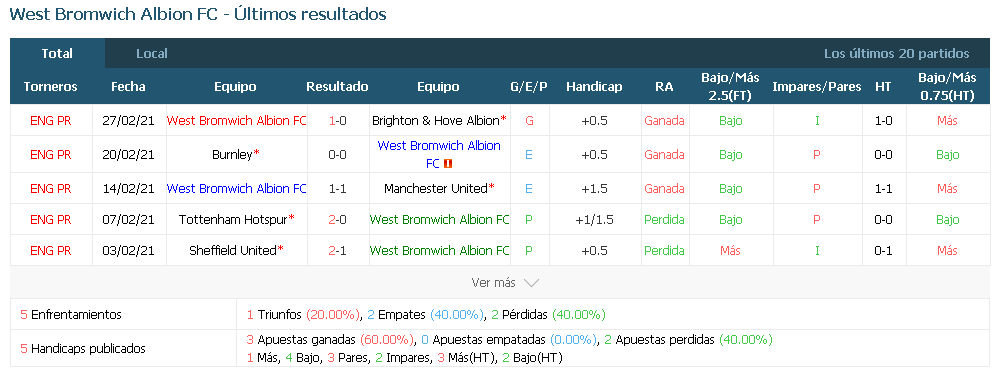Select the Total tab
This screenshot has height=374, width=1000.
pyautogui.click(x=57, y=54)
